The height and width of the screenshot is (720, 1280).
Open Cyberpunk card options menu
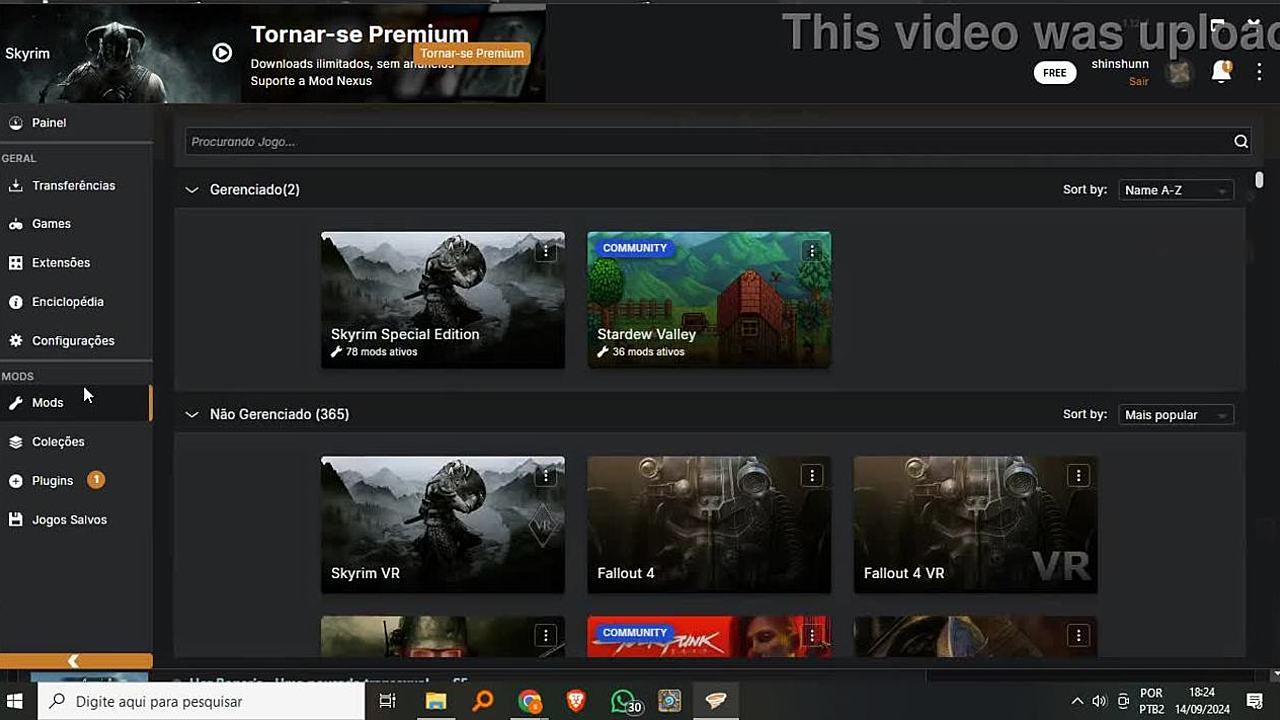point(812,635)
